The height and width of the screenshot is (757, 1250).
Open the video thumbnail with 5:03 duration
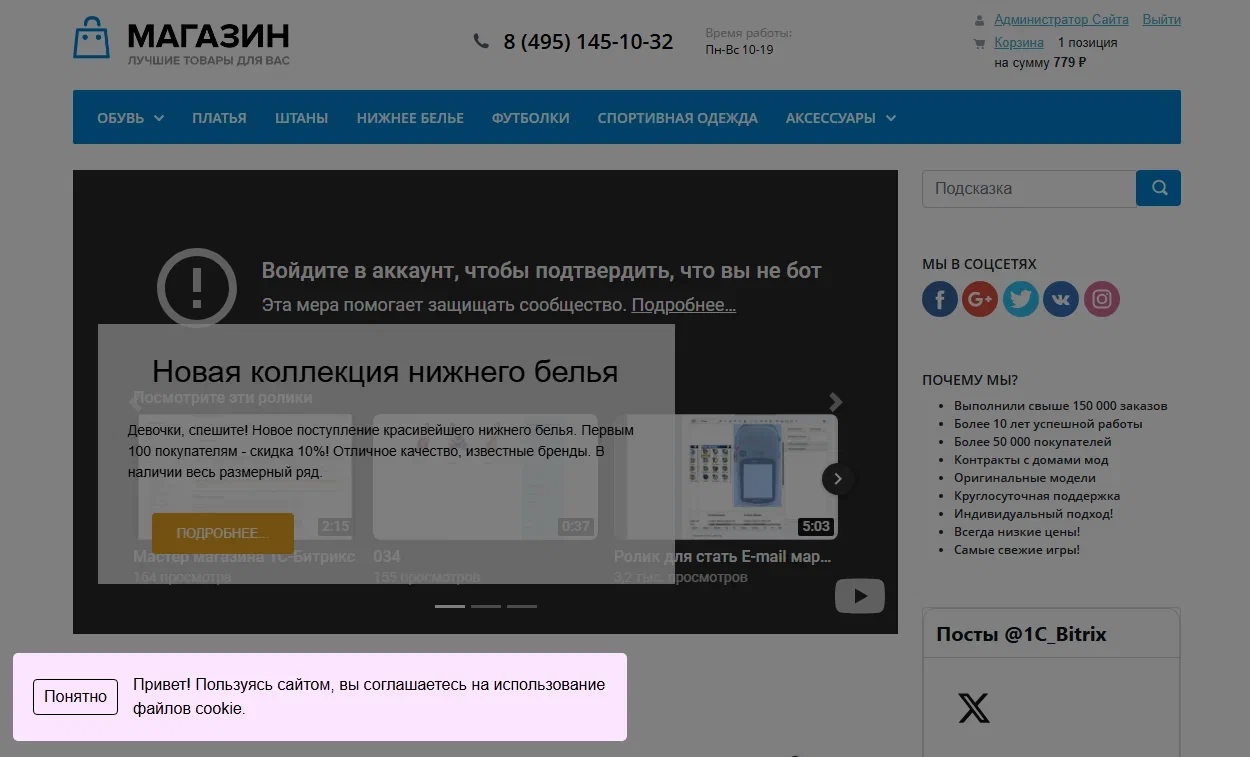coord(726,477)
